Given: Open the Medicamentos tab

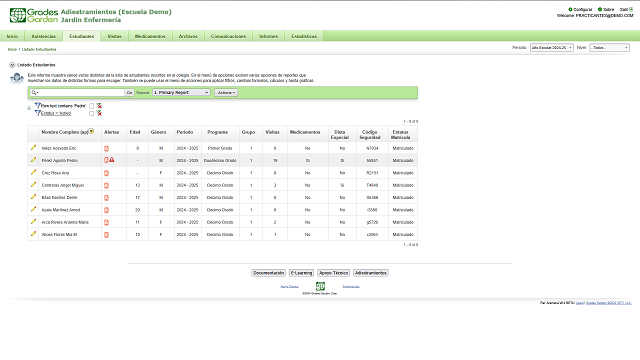Looking at the screenshot, I should 150,36.
